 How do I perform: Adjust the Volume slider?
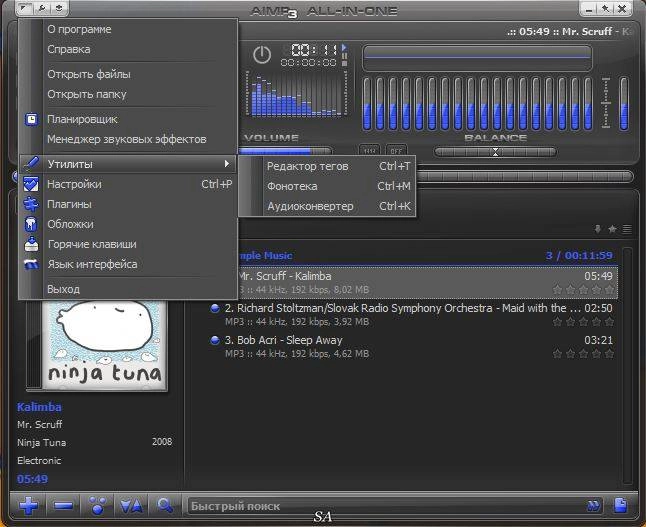[x=284, y=151]
